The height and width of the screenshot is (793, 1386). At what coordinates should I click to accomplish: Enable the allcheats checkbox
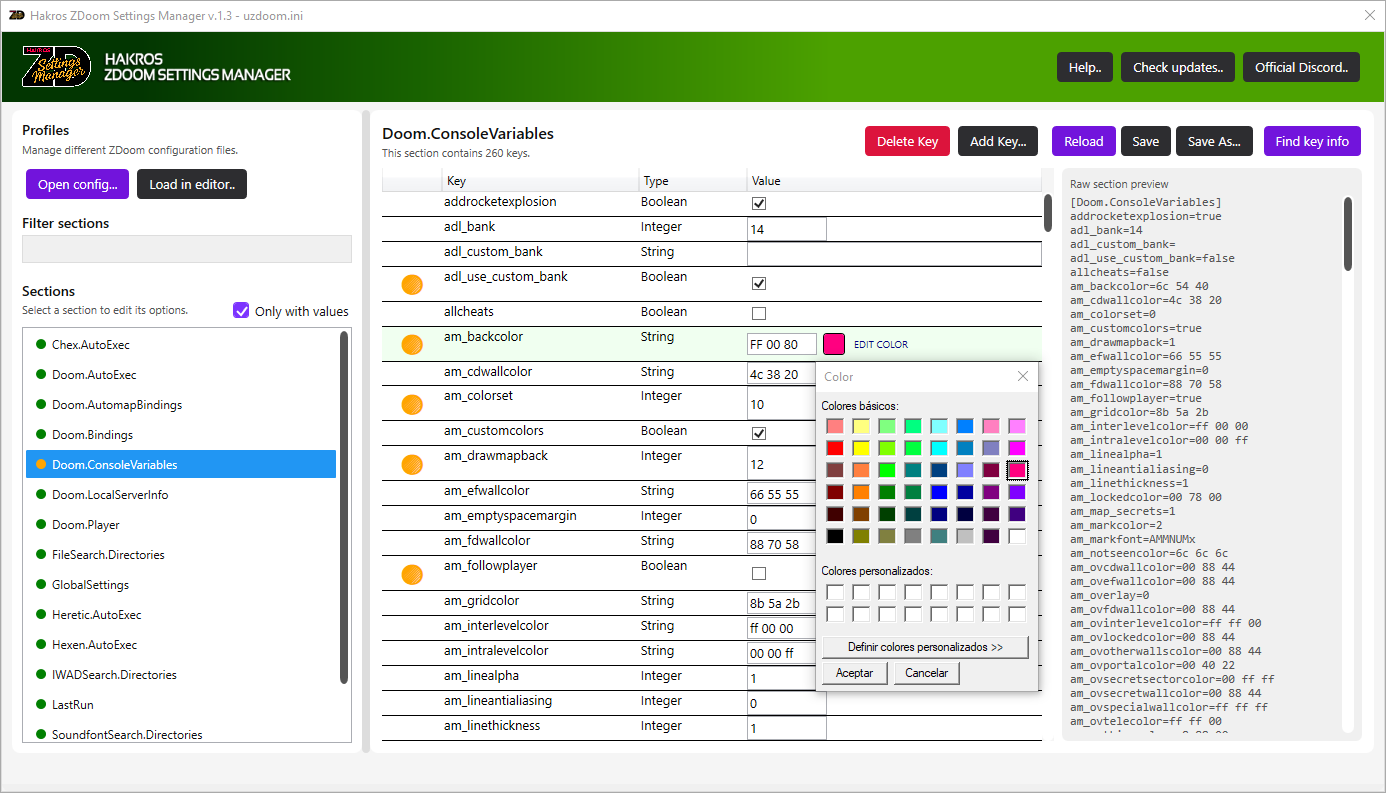pyautogui.click(x=759, y=313)
